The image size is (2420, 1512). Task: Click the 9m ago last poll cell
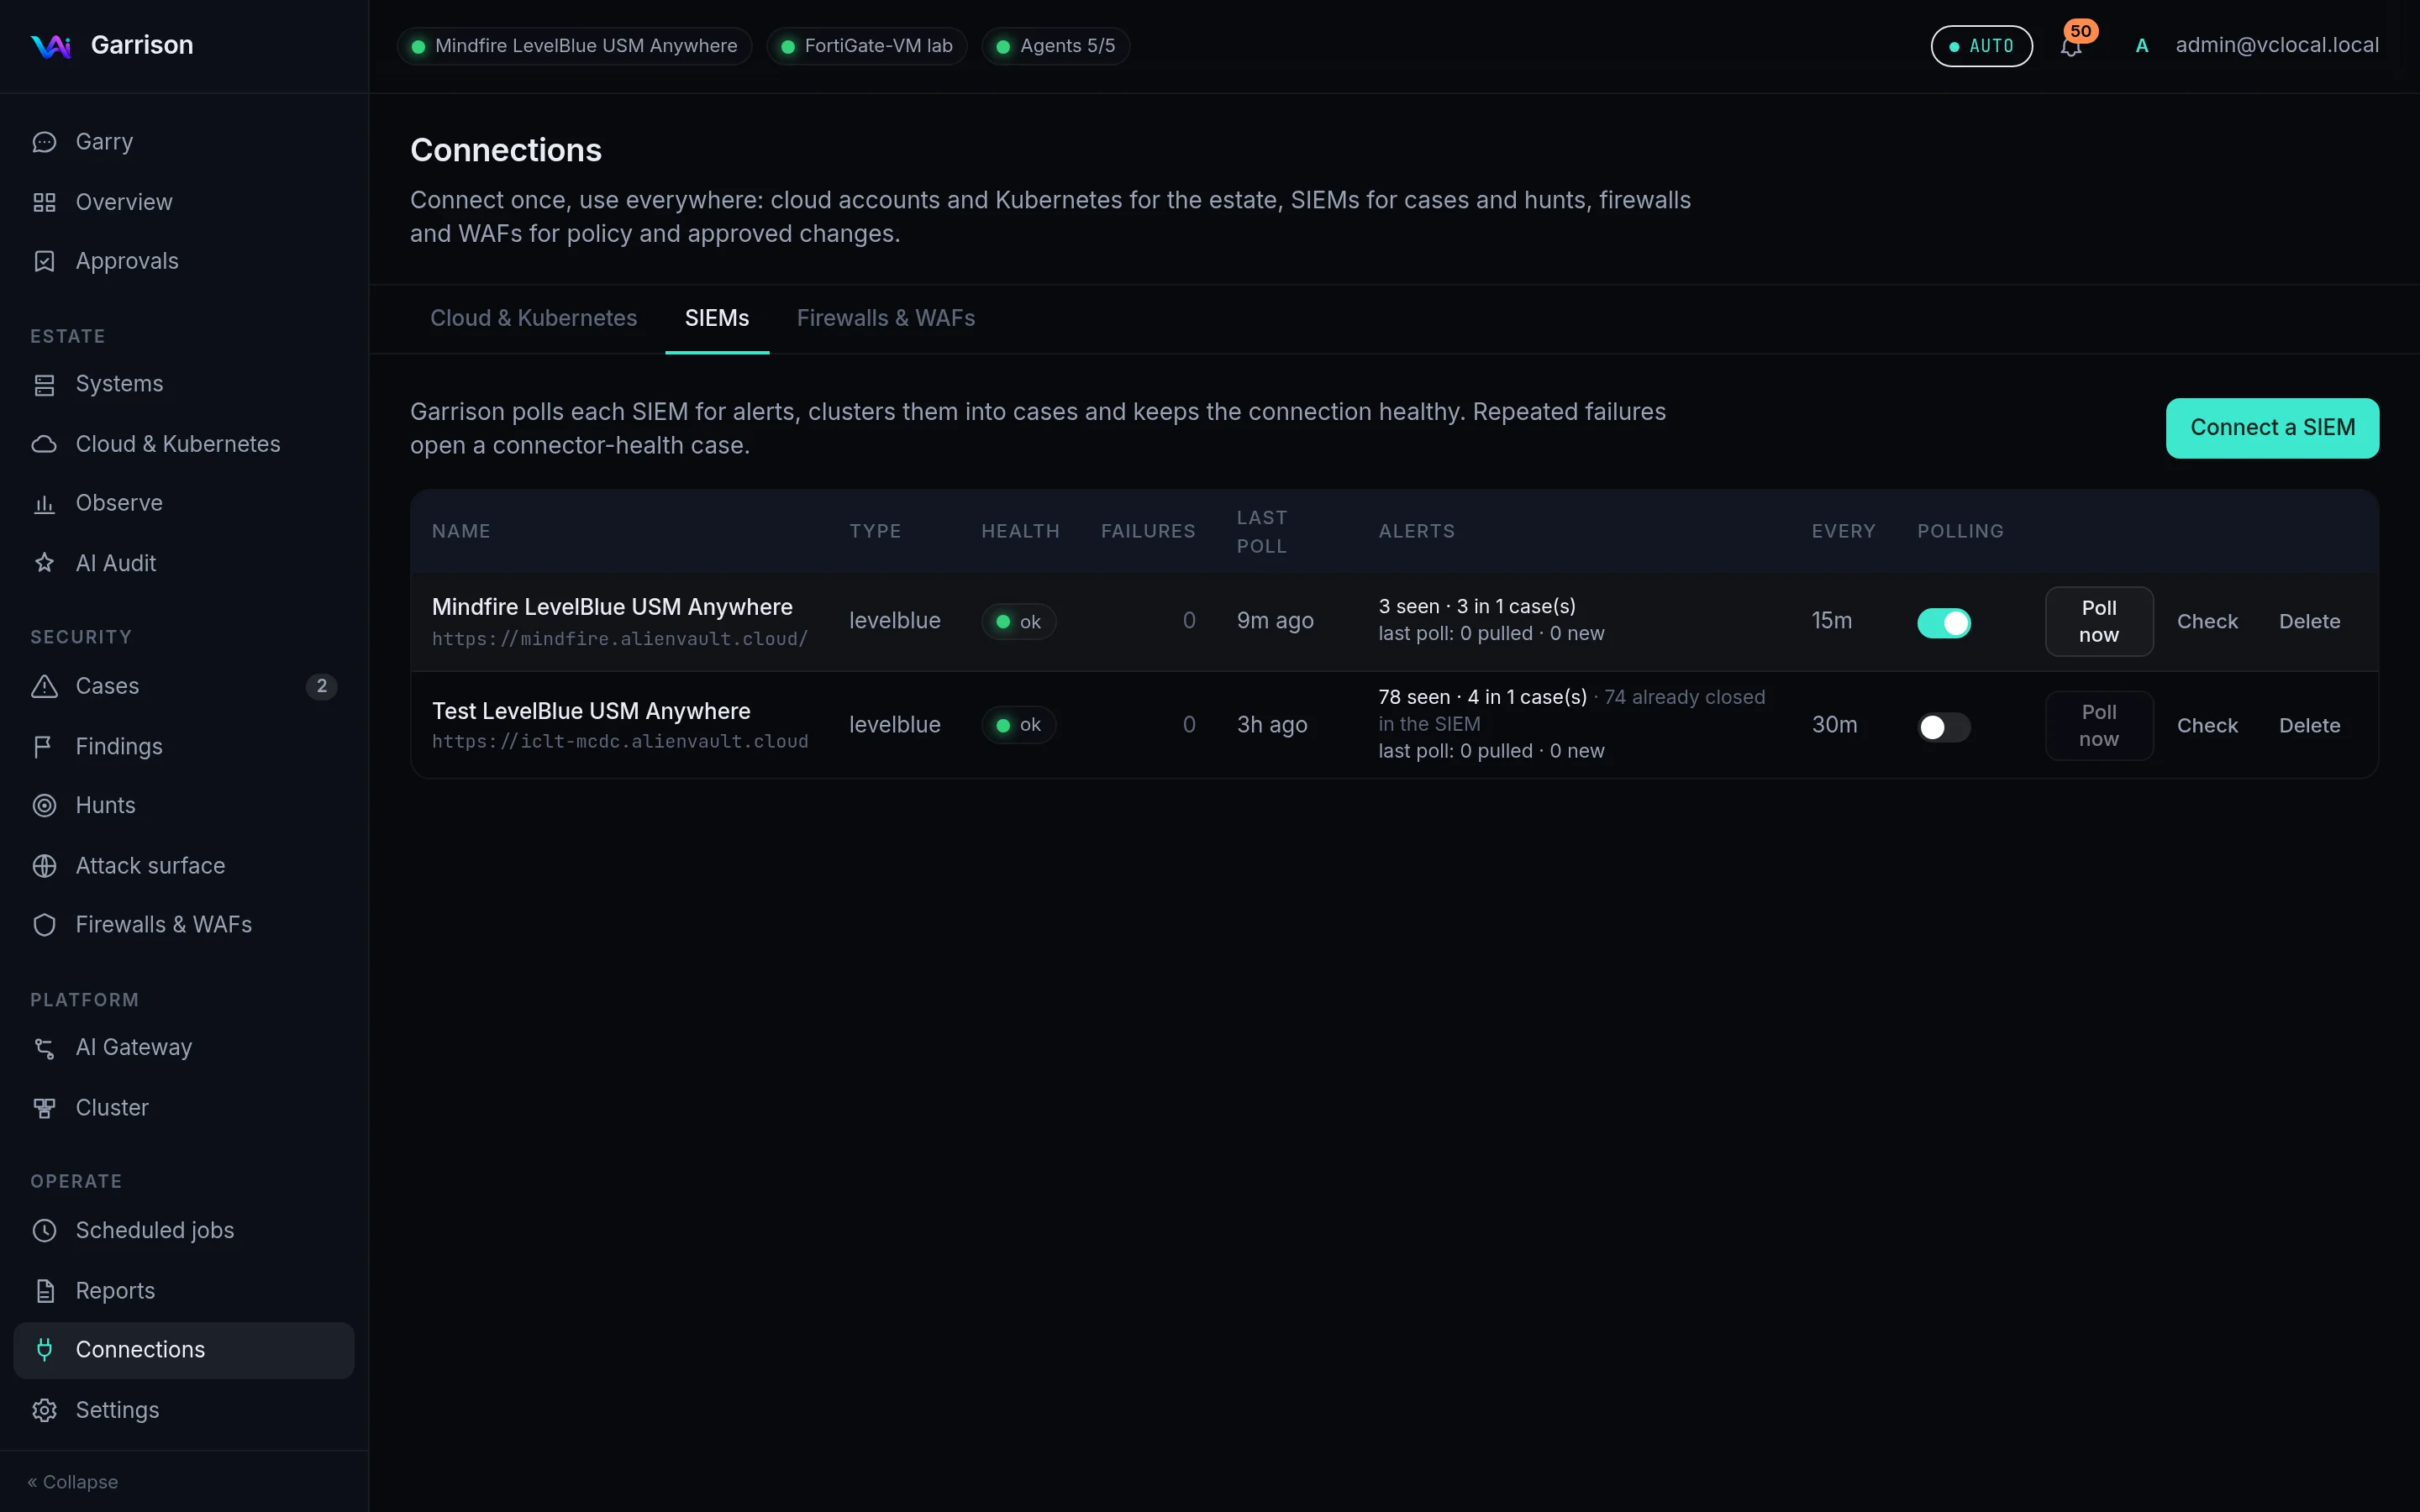click(x=1275, y=621)
